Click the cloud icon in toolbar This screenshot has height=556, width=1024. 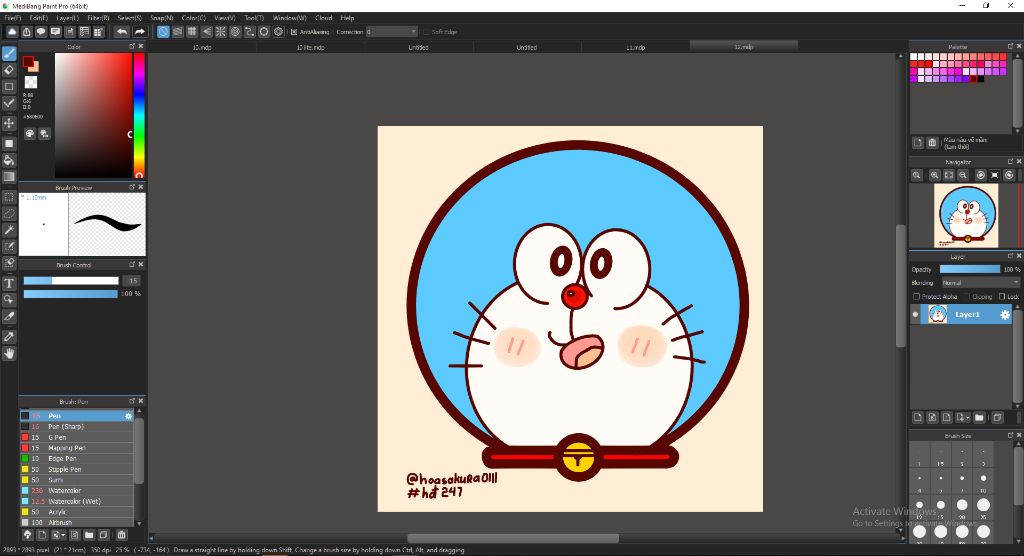pos(12,31)
